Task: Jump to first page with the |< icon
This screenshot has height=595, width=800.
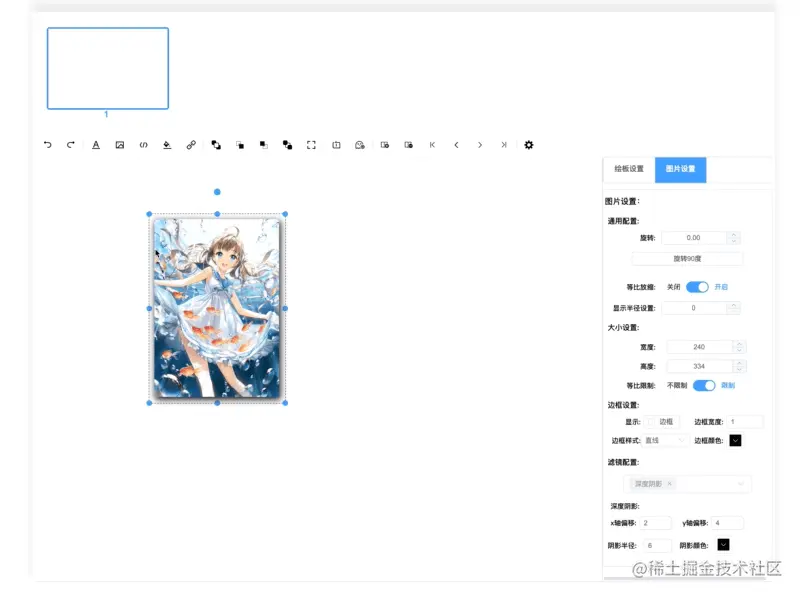Action: pyautogui.click(x=432, y=145)
